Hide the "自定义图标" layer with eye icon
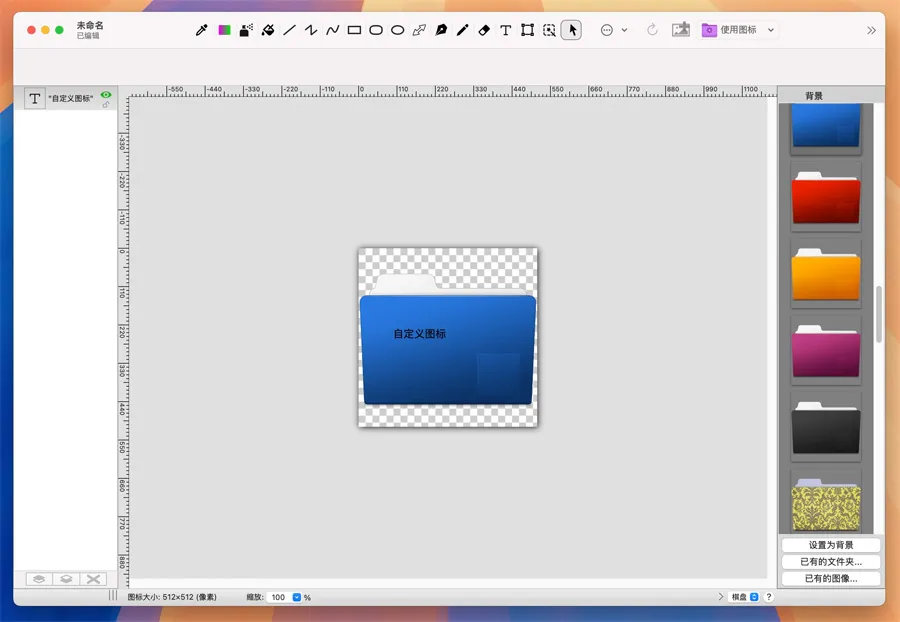Screen dimensions: 900x622 pyautogui.click(x=106, y=94)
